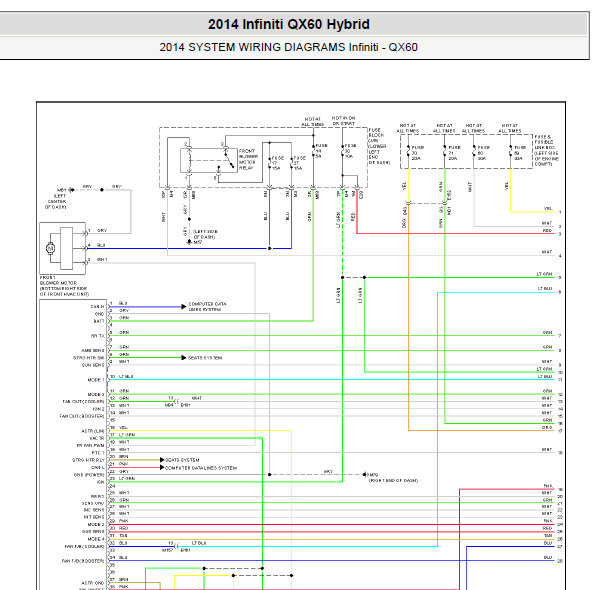Click the 'FRONT BLOWER MOTOR' caption text
Viewport: 594px width, 590px height.
(x=64, y=286)
